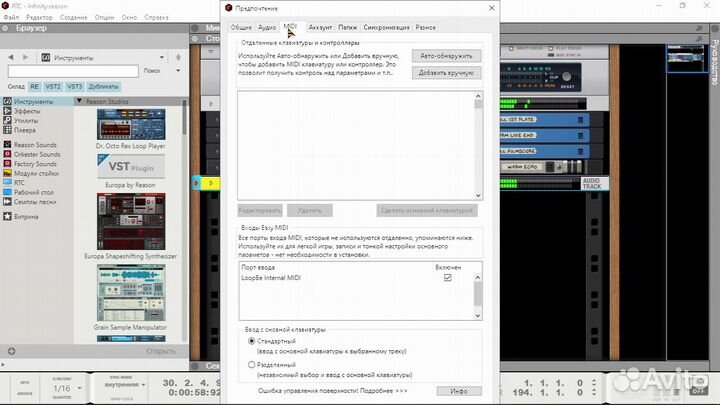The width and height of the screenshot is (720, 405).
Task: Select the Разделенный keyboard input option
Action: 250,365
